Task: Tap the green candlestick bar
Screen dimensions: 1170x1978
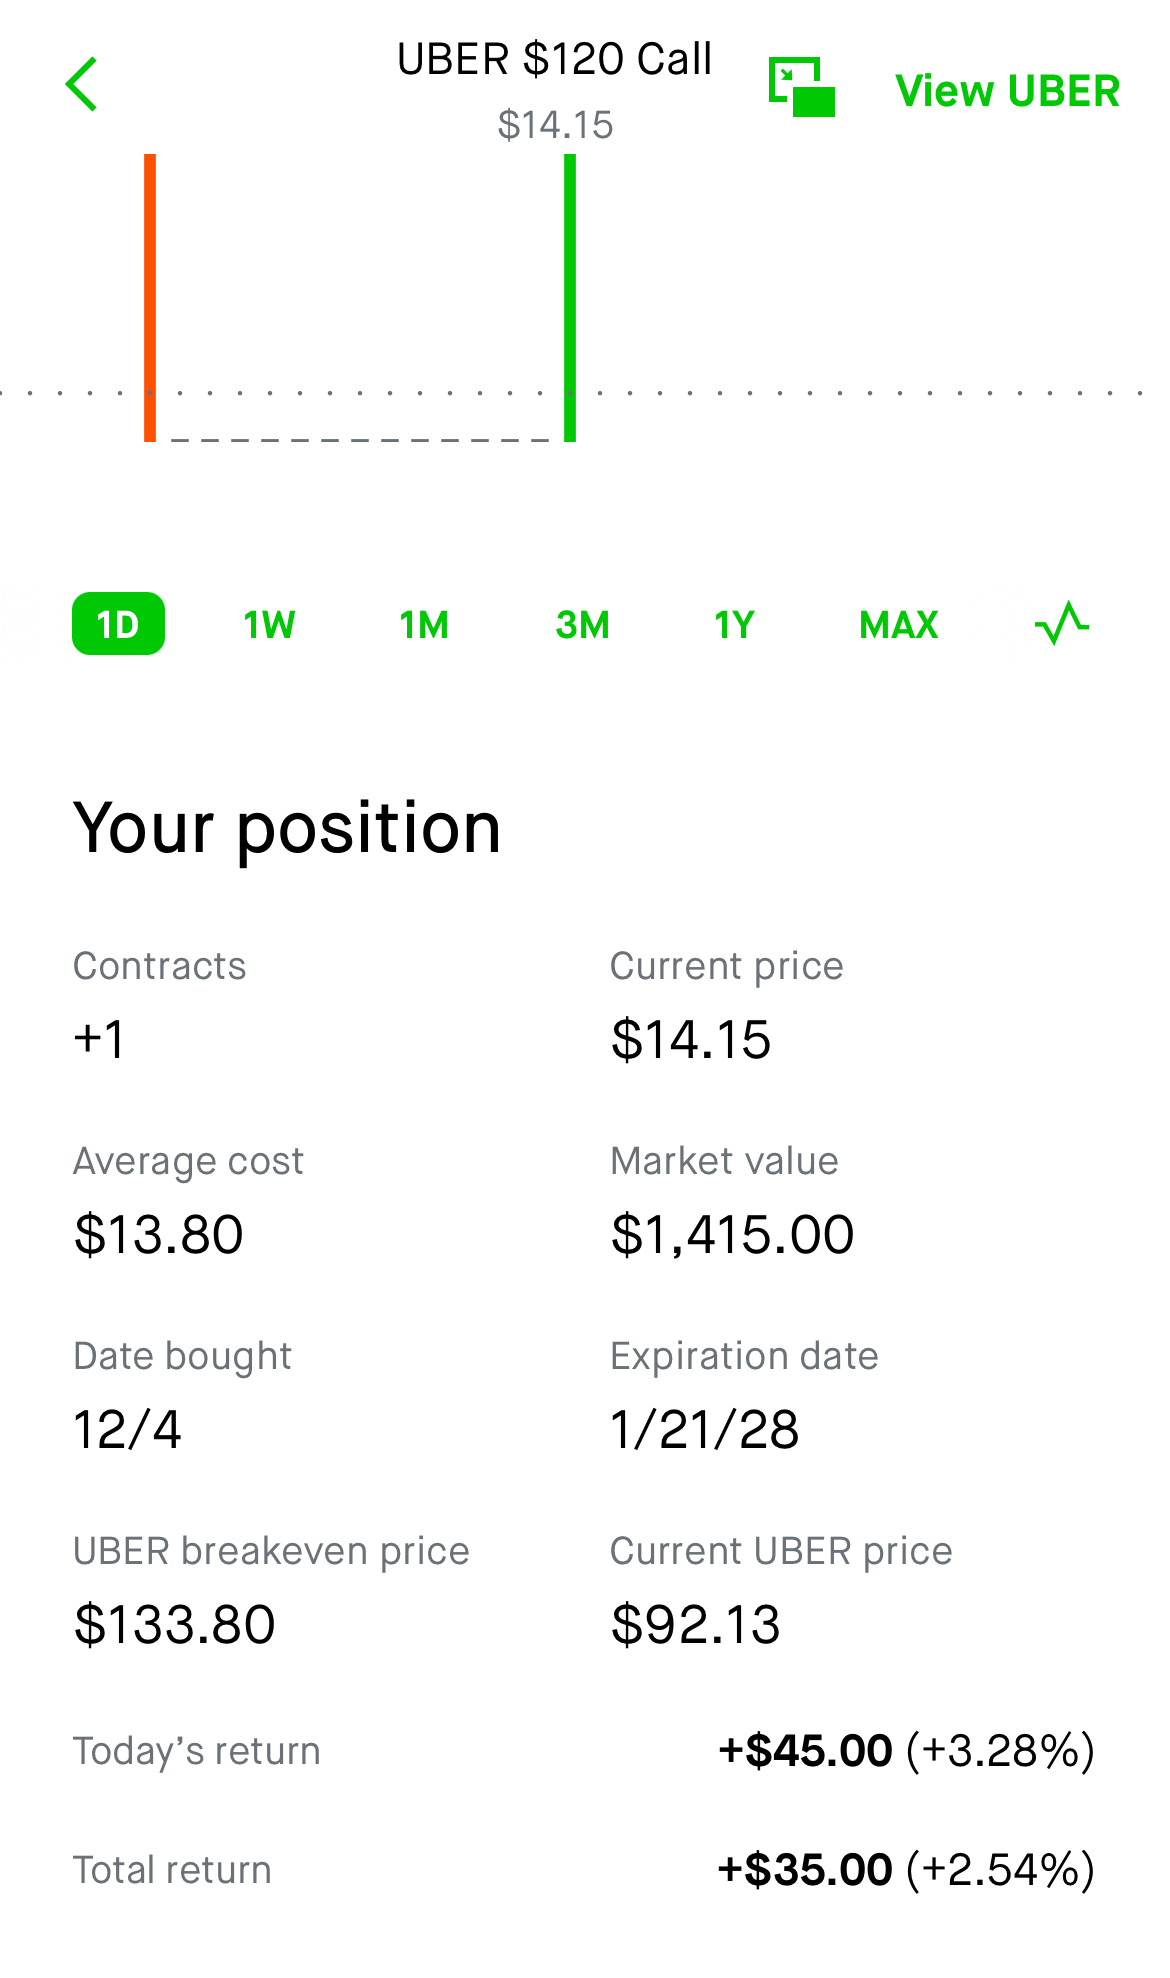Action: tap(570, 297)
